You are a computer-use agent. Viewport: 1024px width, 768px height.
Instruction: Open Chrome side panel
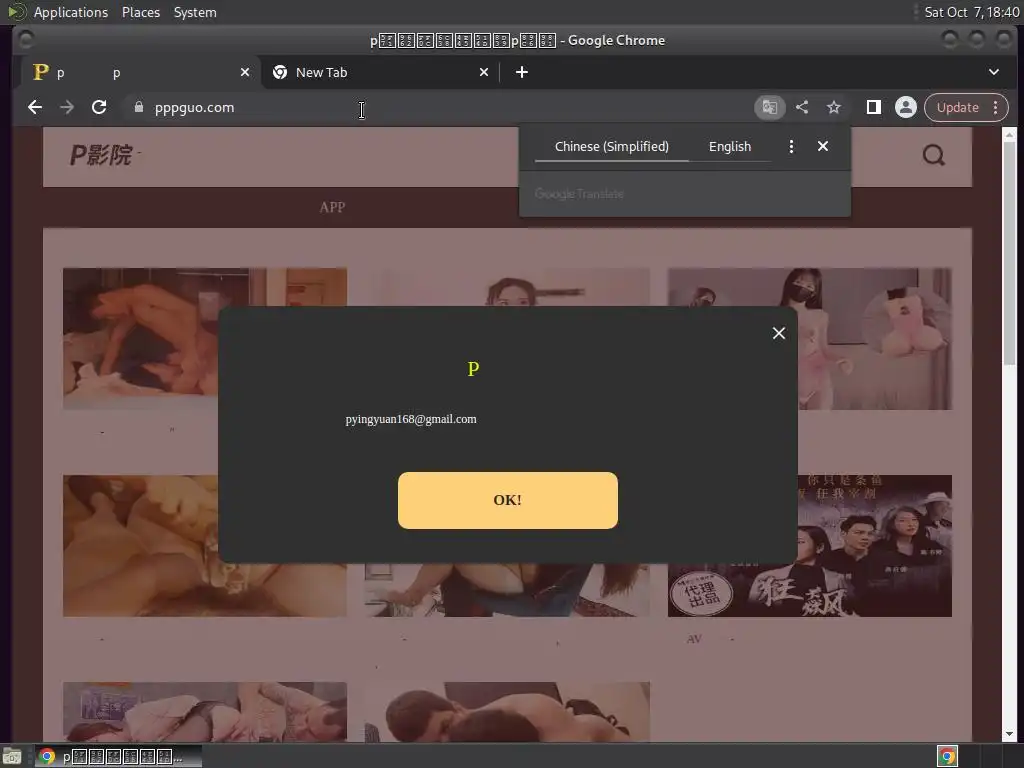tap(873, 108)
